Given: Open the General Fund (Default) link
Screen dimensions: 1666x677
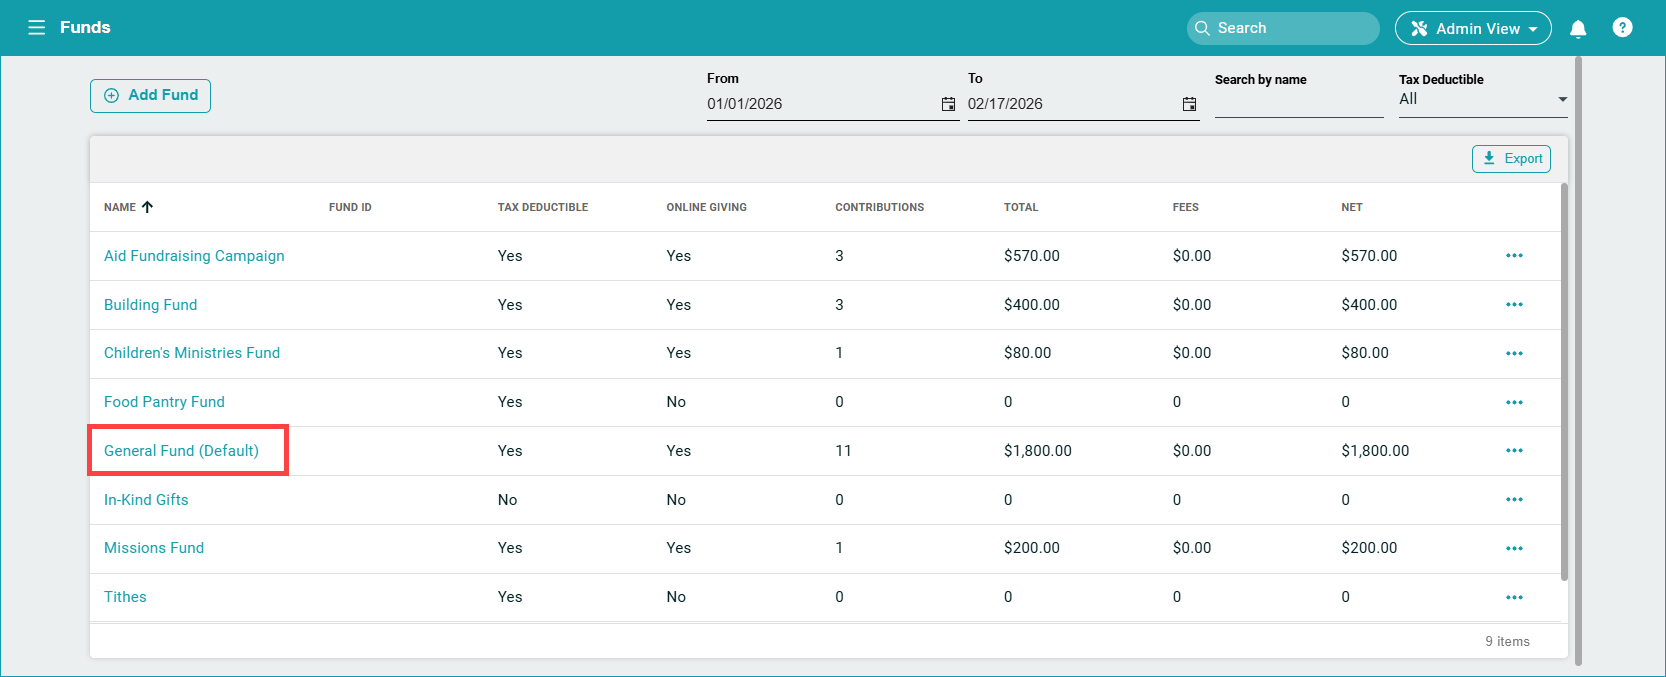Looking at the screenshot, I should tap(181, 451).
